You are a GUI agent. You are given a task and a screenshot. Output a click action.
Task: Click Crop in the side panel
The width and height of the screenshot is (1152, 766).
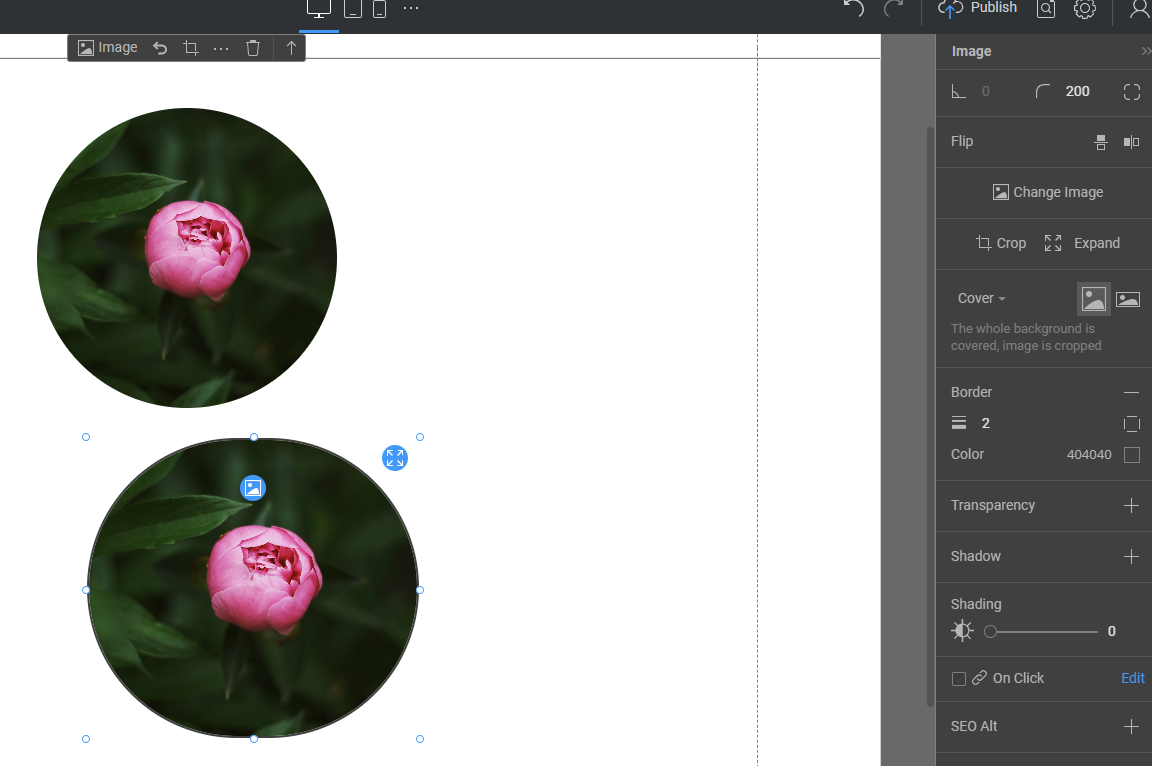[1001, 243]
